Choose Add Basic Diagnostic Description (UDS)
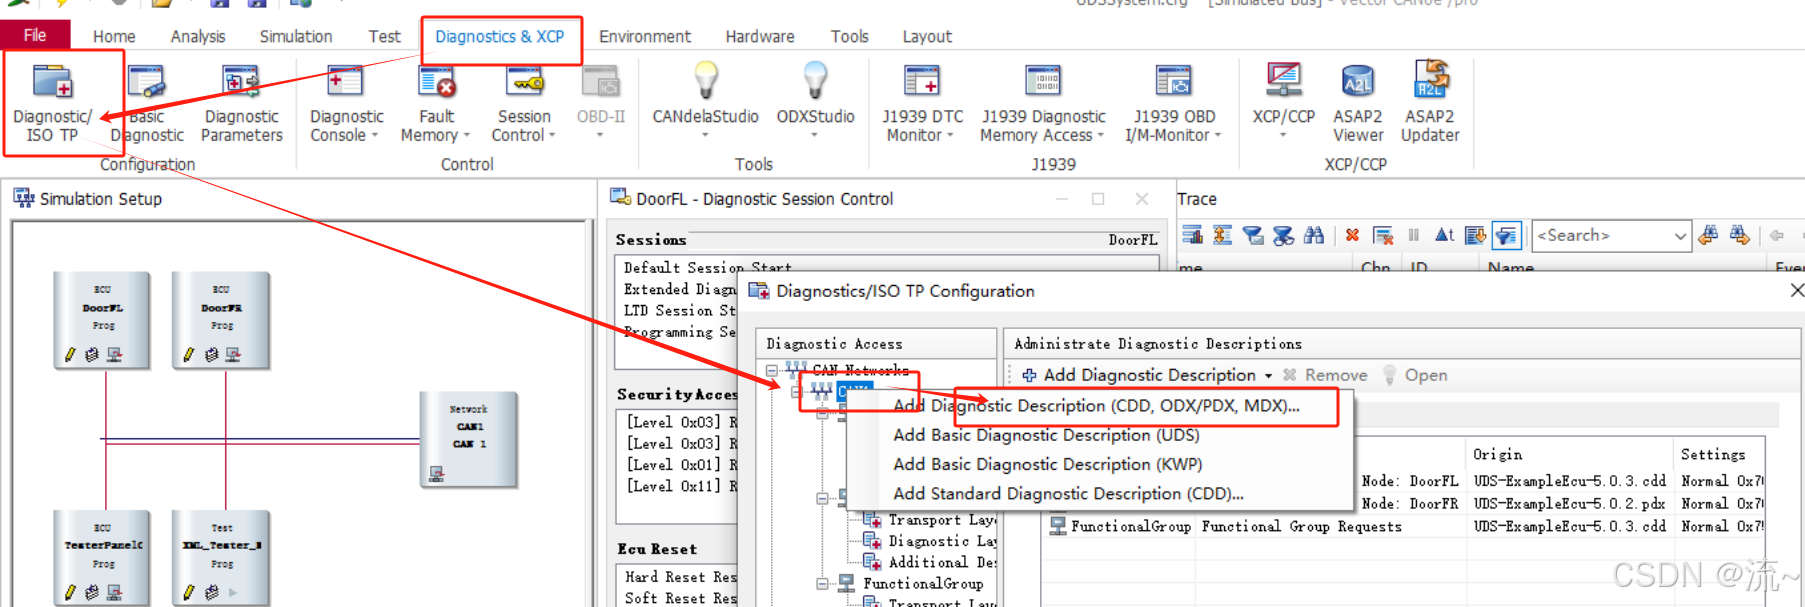Image resolution: width=1805 pixels, height=607 pixels. [1046, 435]
